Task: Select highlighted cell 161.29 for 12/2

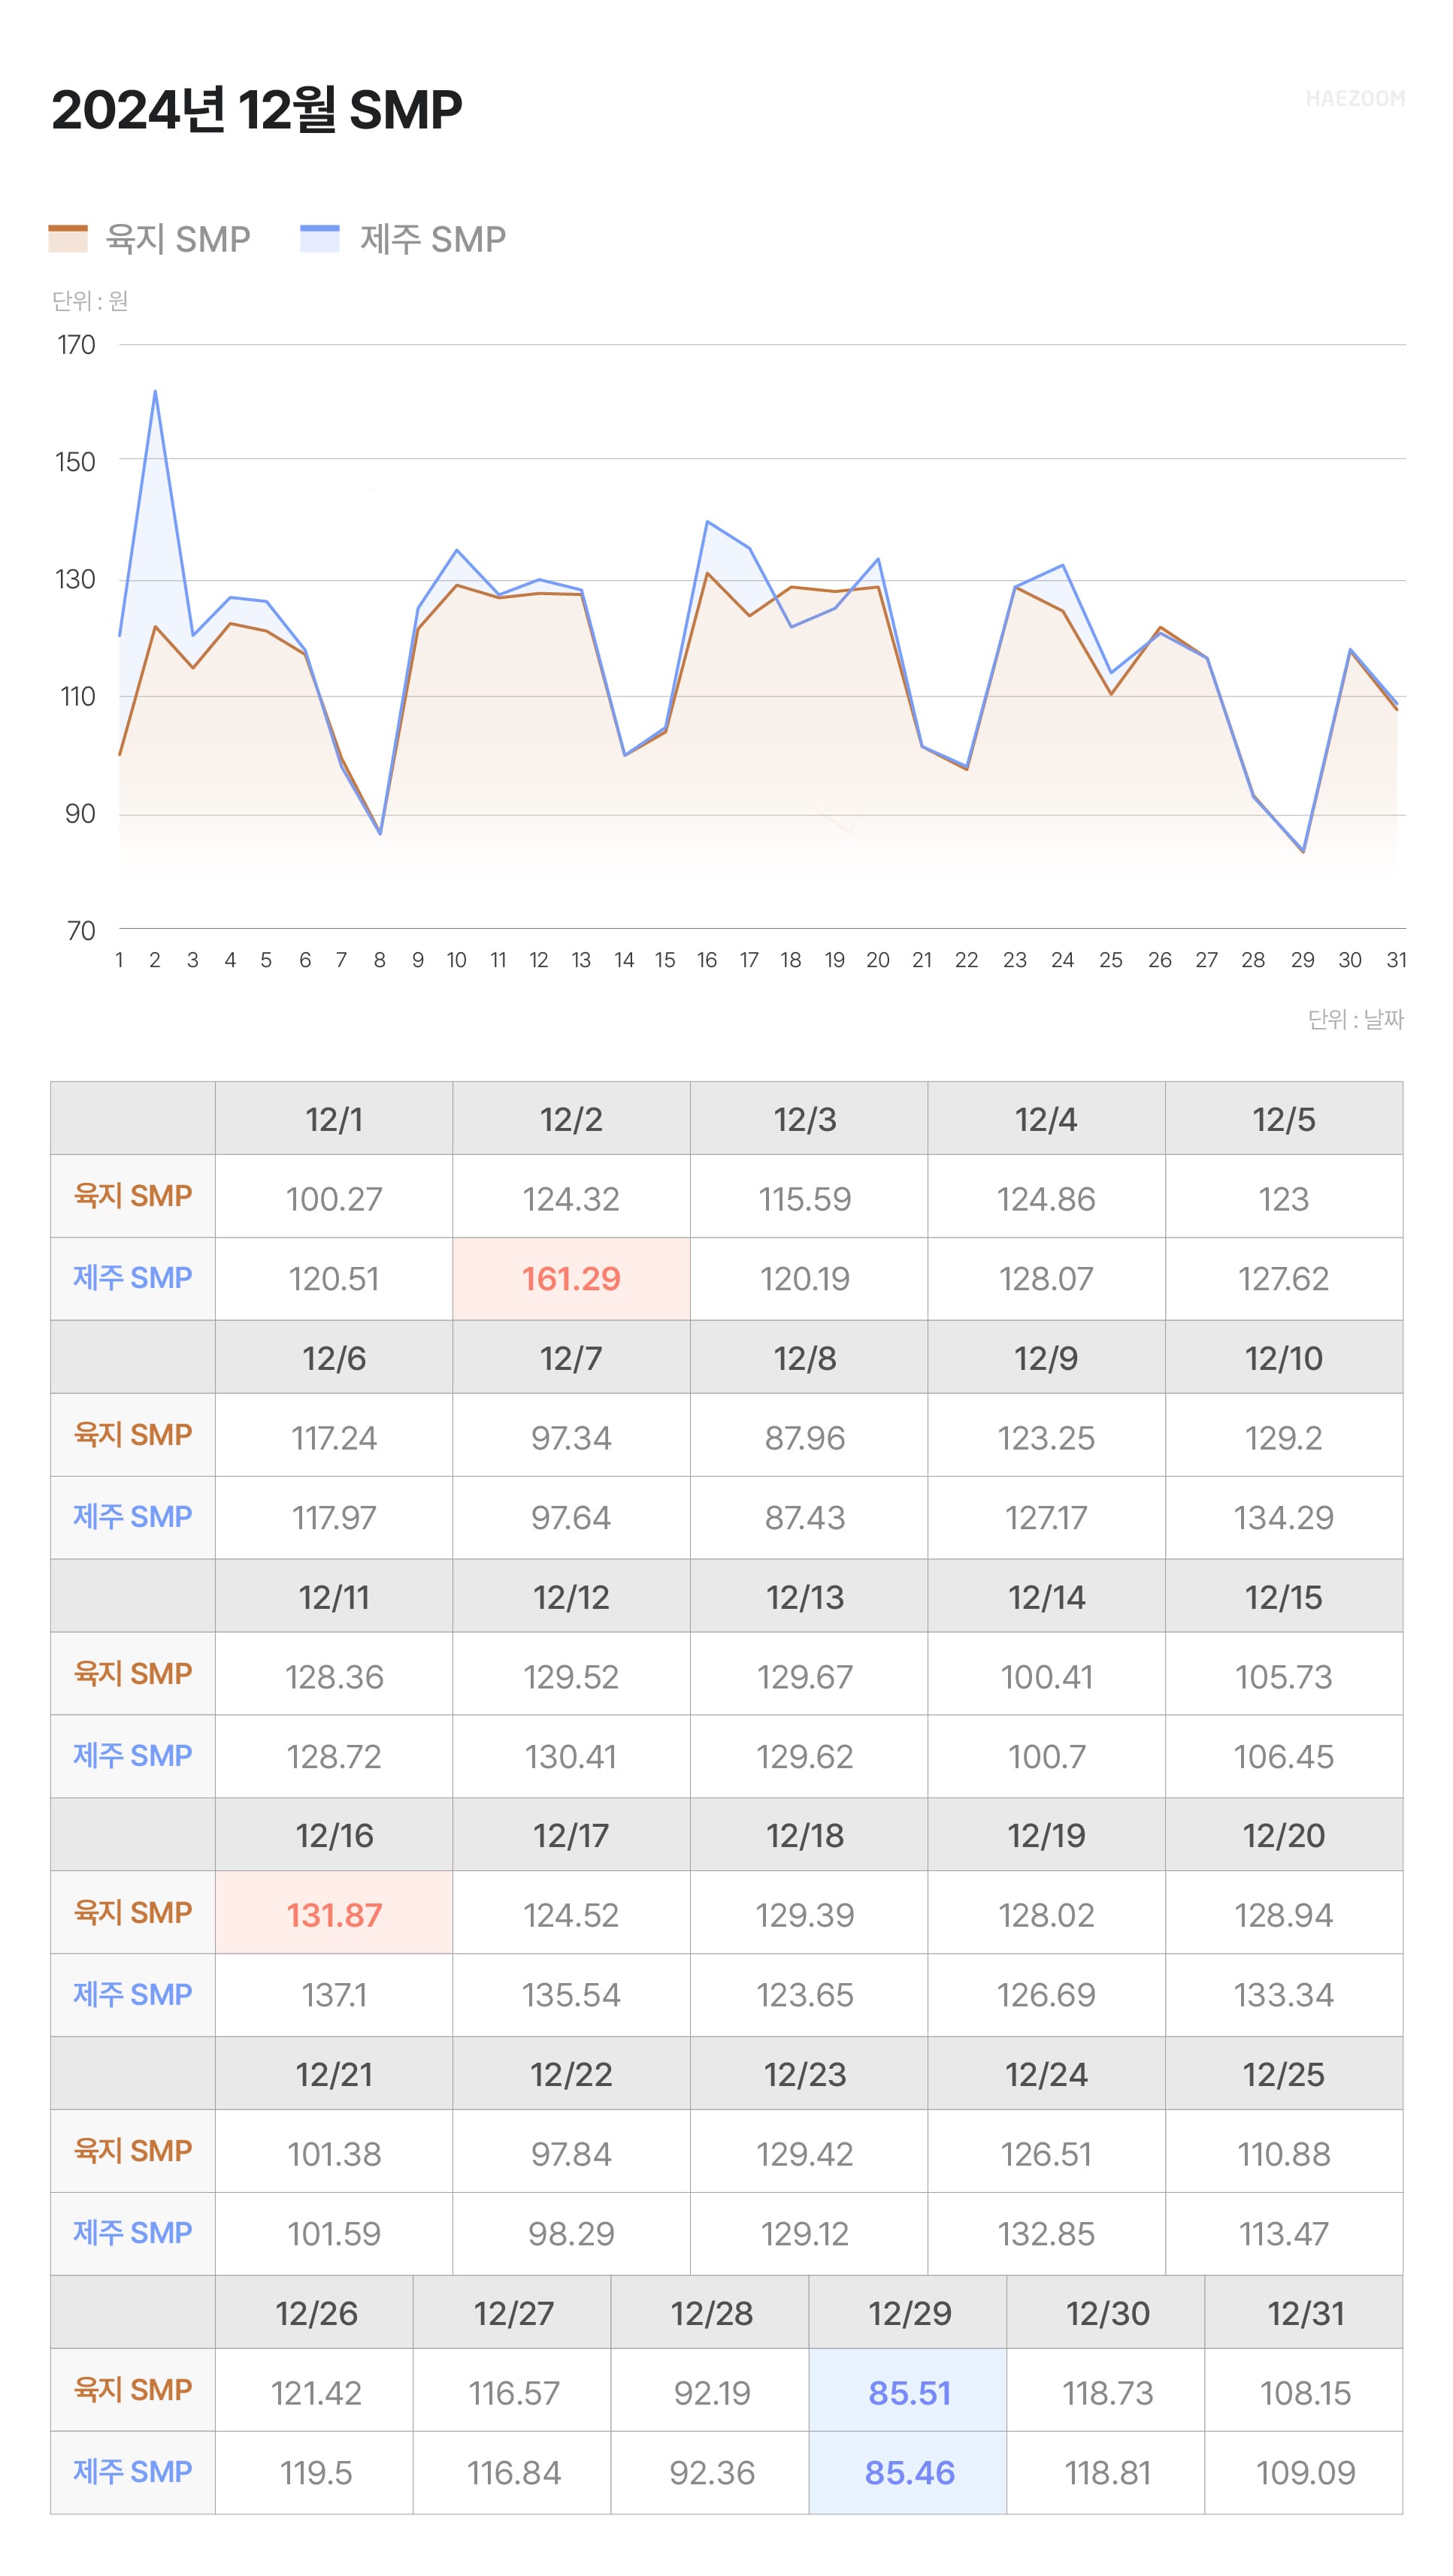Action: pyautogui.click(x=571, y=1278)
